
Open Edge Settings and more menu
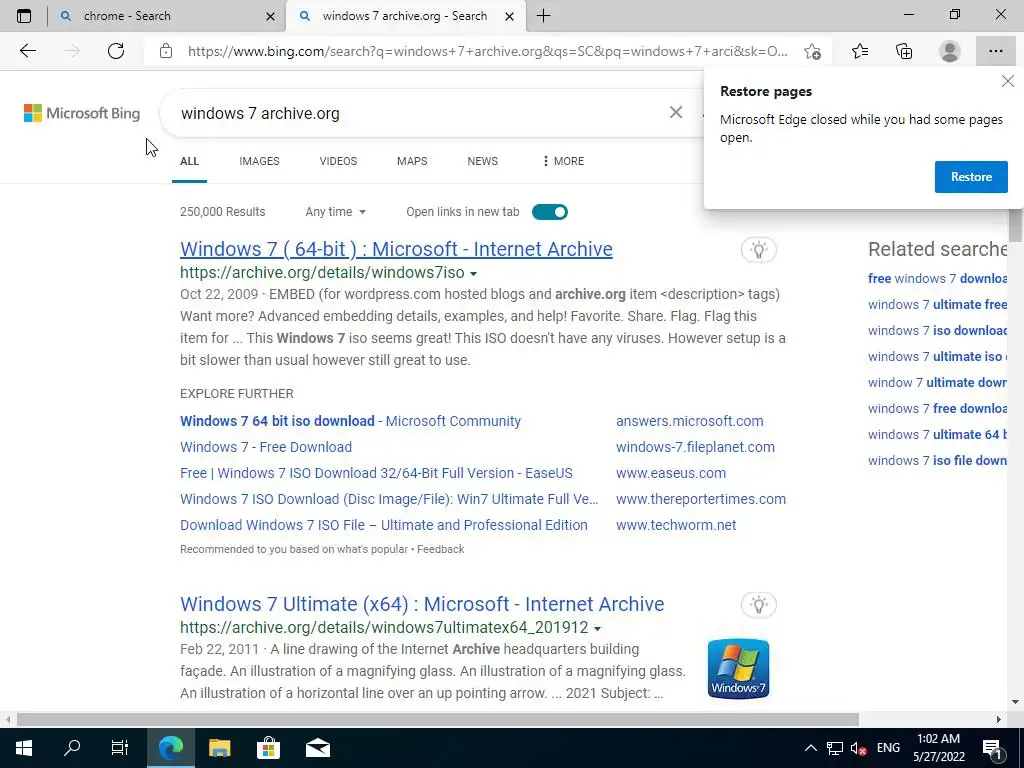pos(995,51)
